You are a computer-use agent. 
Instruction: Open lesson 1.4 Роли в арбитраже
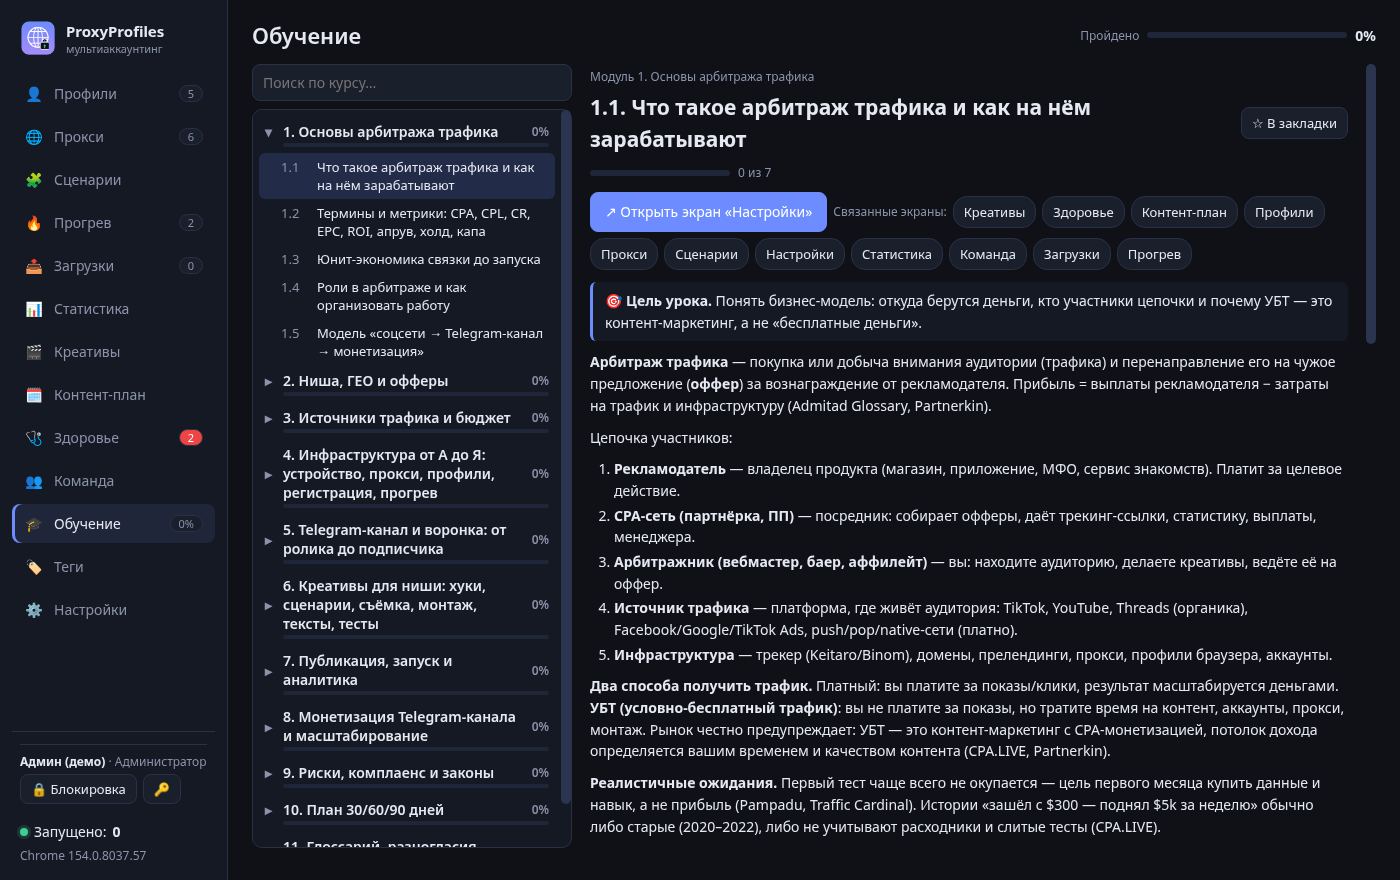tap(407, 296)
